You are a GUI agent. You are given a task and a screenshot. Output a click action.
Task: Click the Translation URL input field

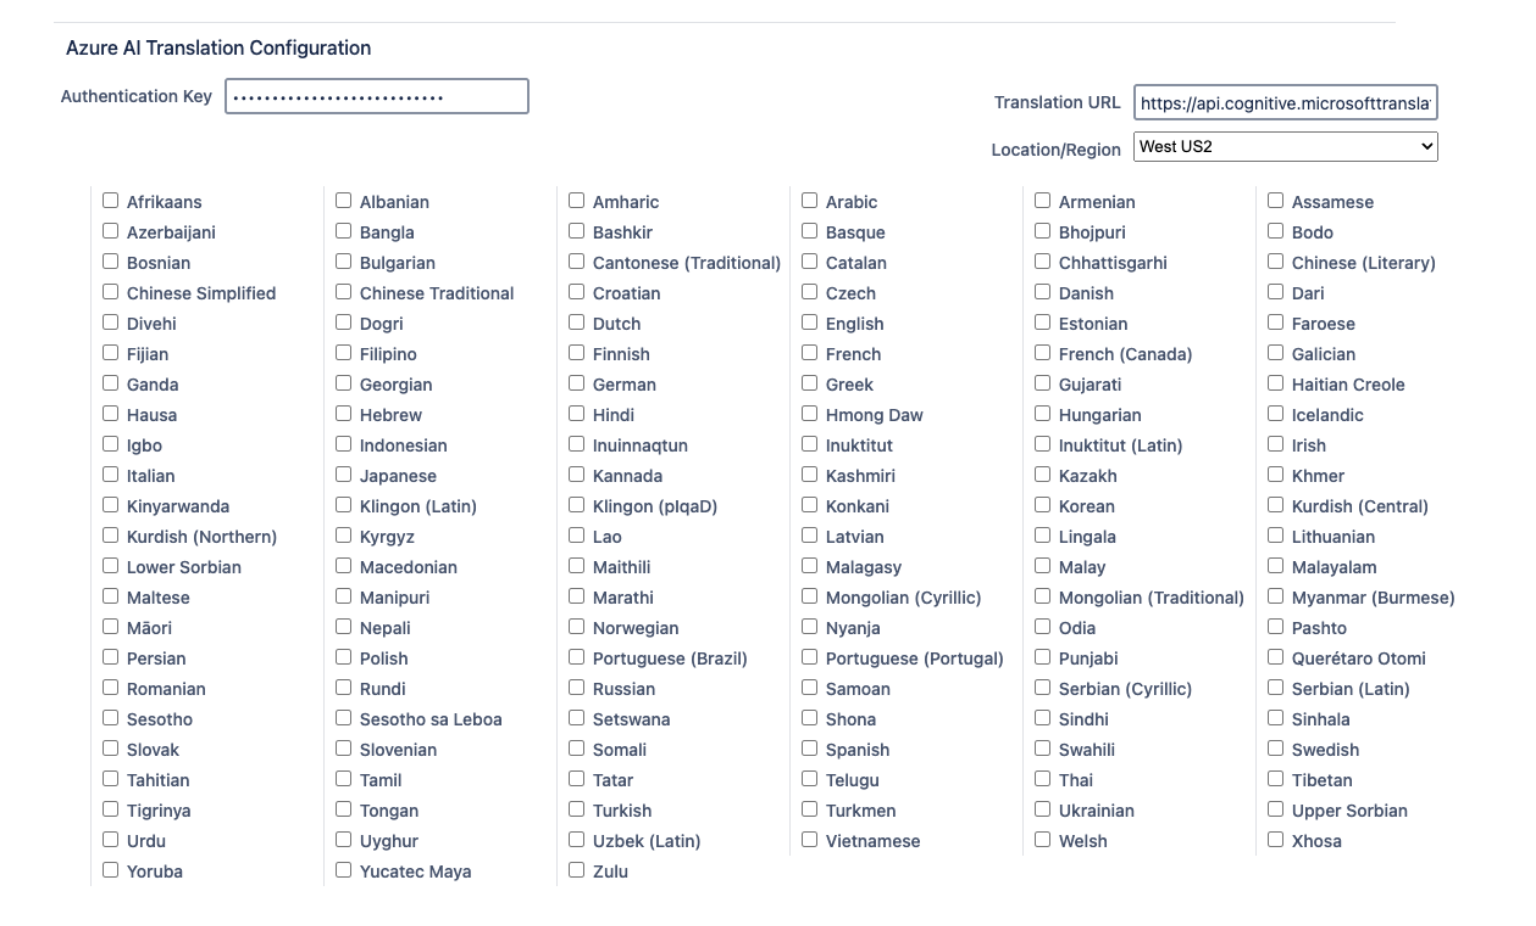(1285, 103)
